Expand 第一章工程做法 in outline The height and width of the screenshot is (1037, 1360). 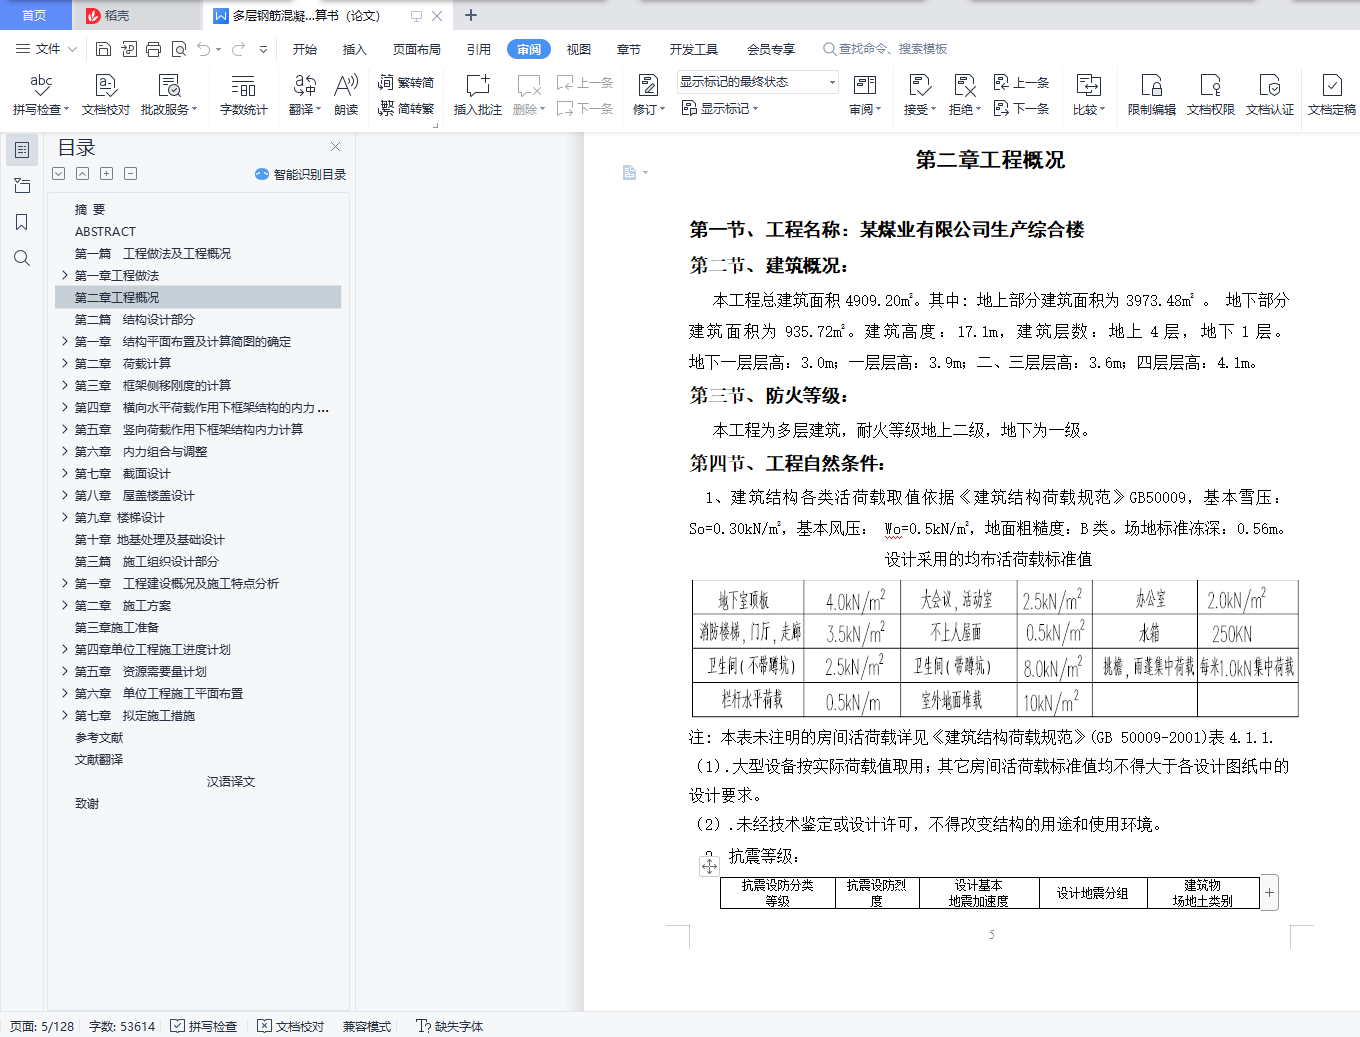pos(65,275)
